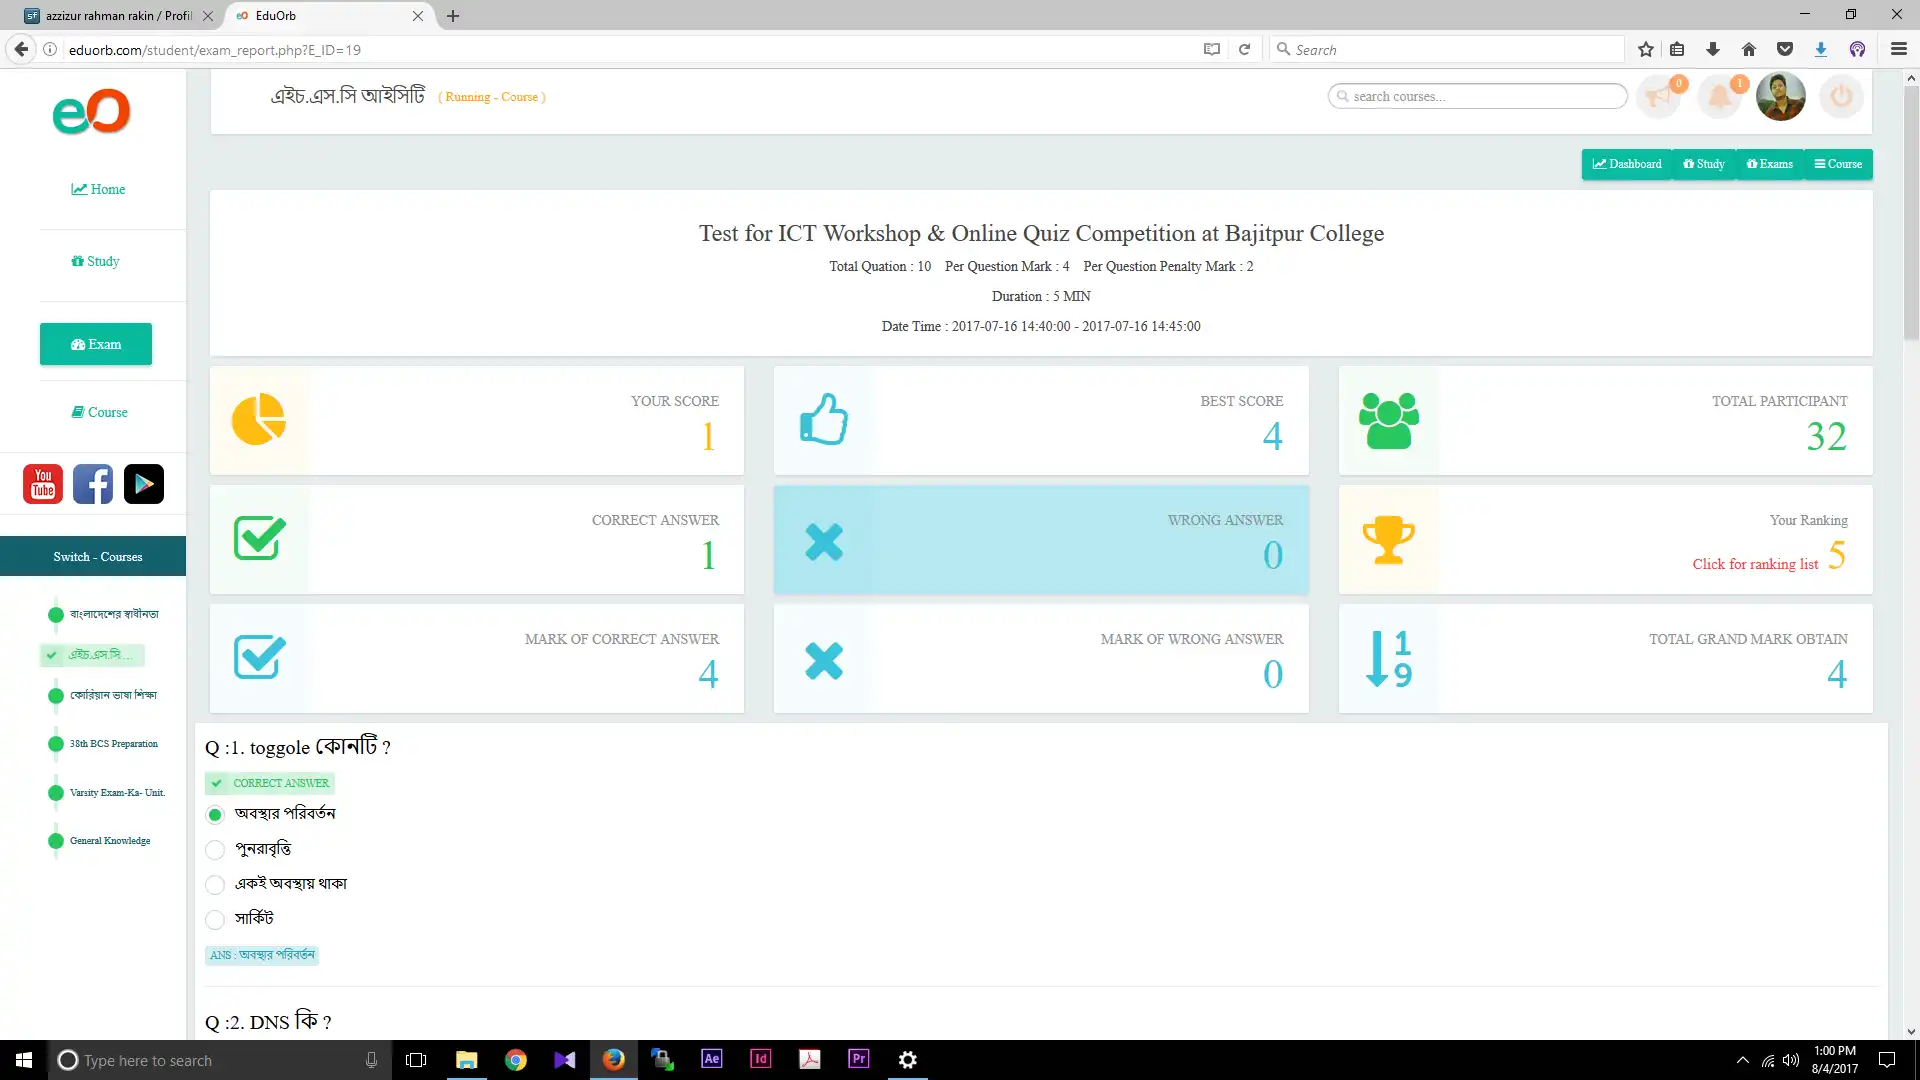Click the YouTube icon in sidebar

[43, 484]
